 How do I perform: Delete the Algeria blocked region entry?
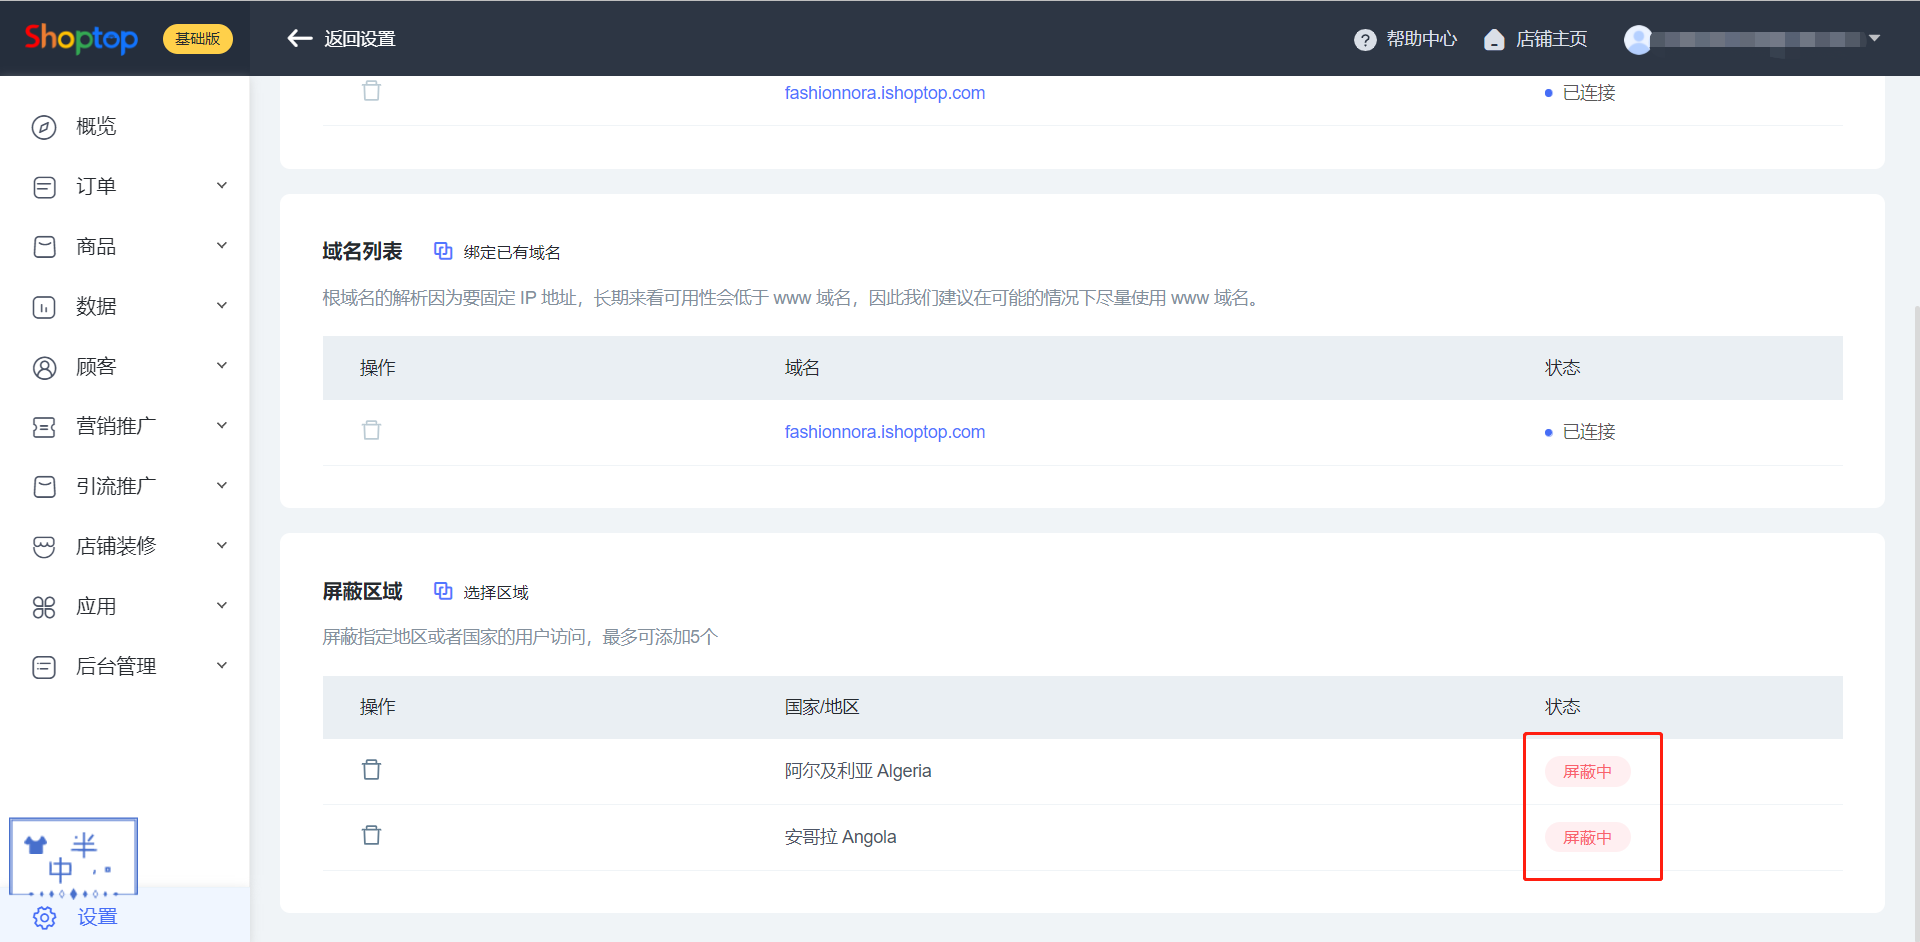[x=371, y=770]
